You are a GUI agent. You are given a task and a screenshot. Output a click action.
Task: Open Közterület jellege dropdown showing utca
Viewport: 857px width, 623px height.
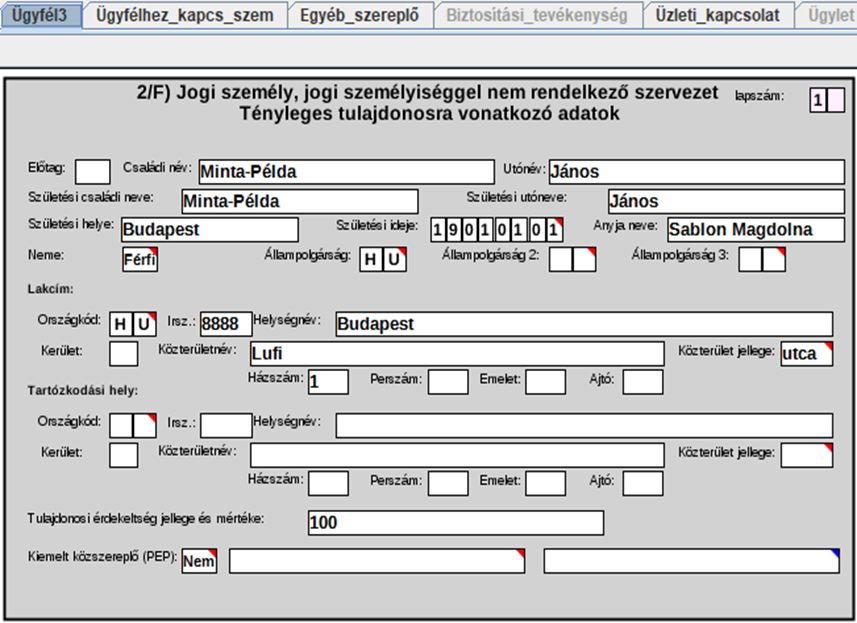tap(806, 354)
